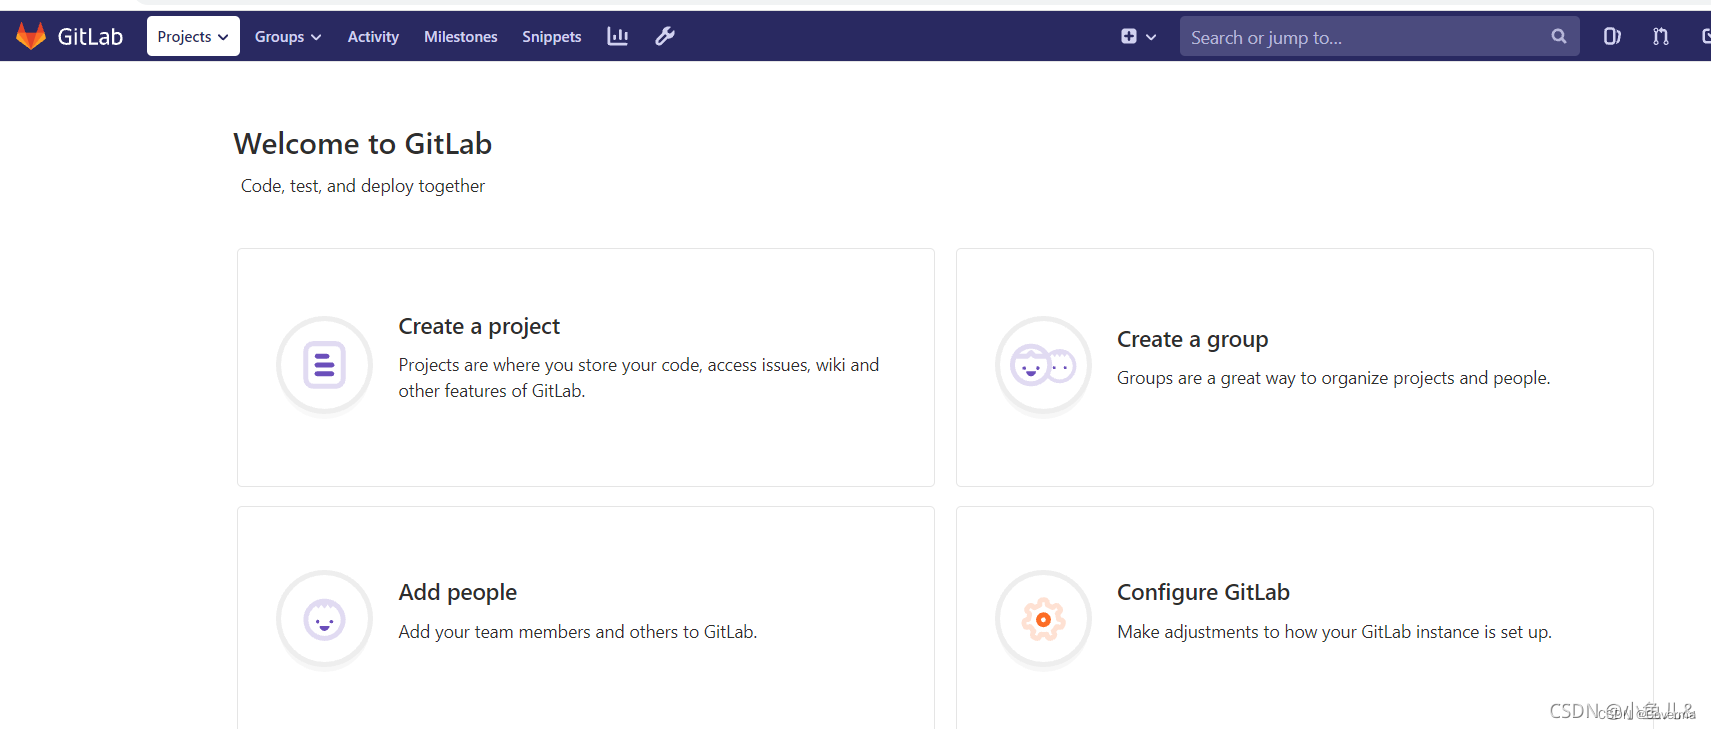The width and height of the screenshot is (1711, 729).
Task: Open the instance statistics chart icon
Action: (618, 36)
